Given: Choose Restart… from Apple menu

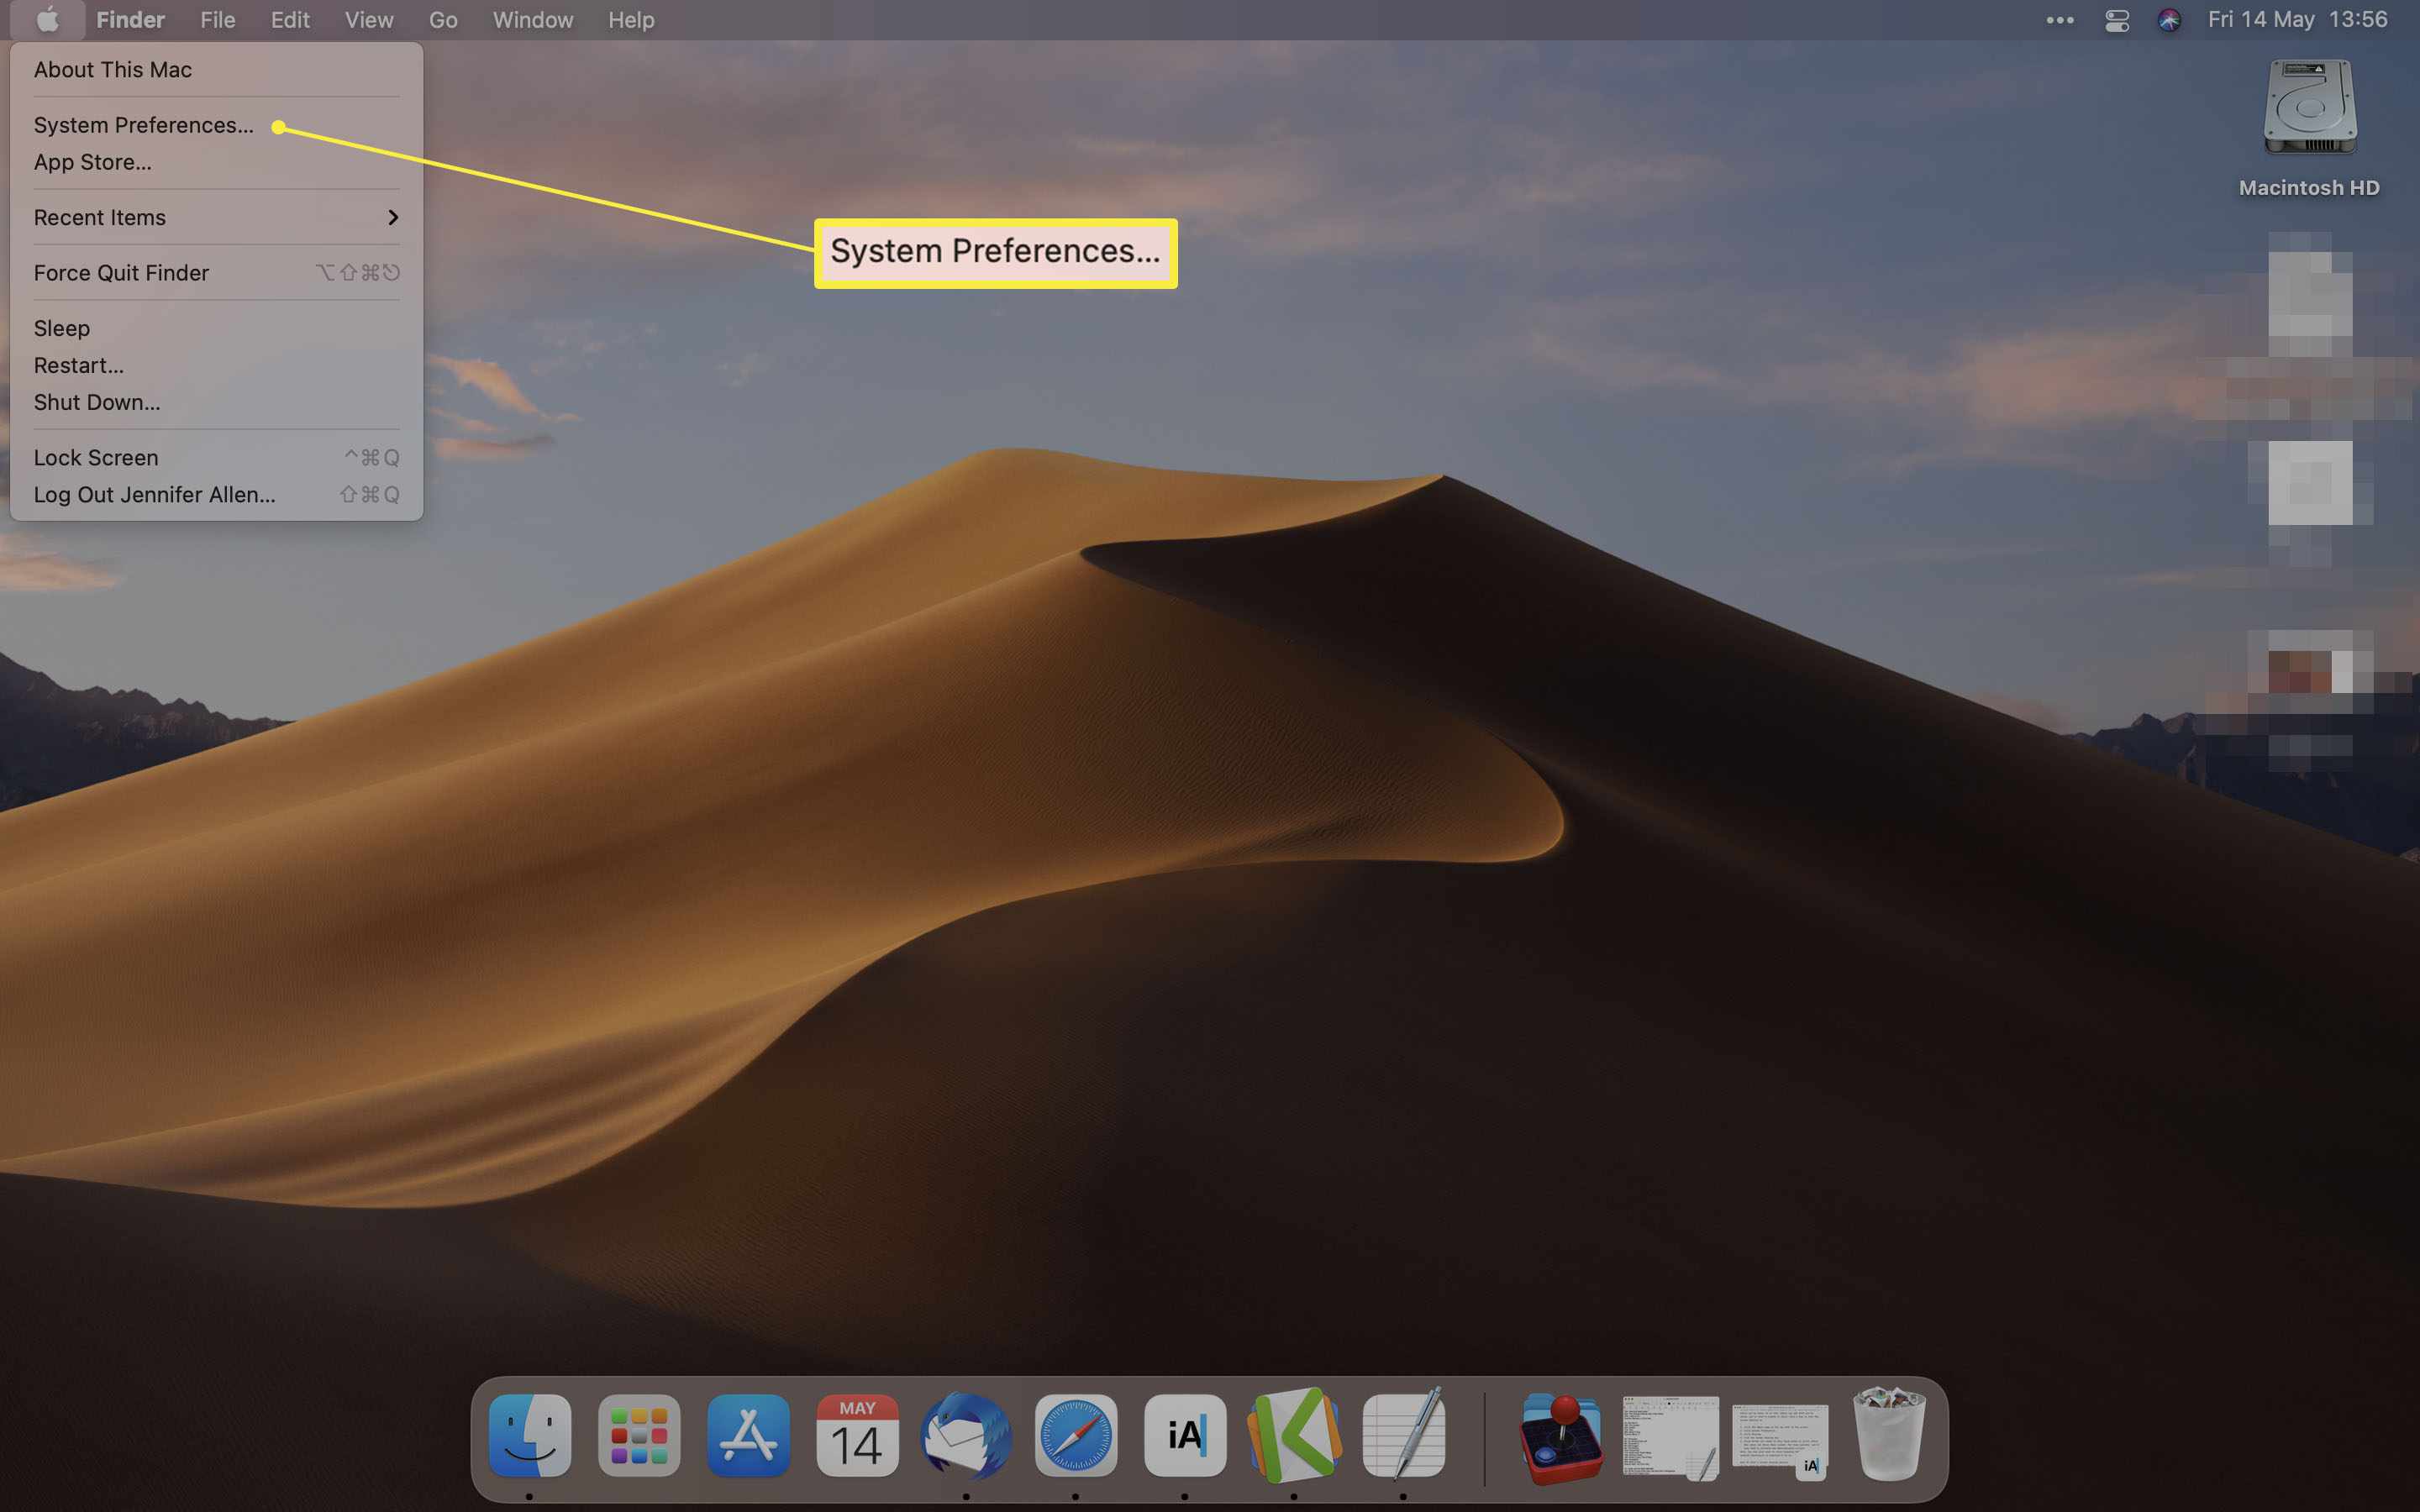Looking at the screenshot, I should (x=216, y=365).
